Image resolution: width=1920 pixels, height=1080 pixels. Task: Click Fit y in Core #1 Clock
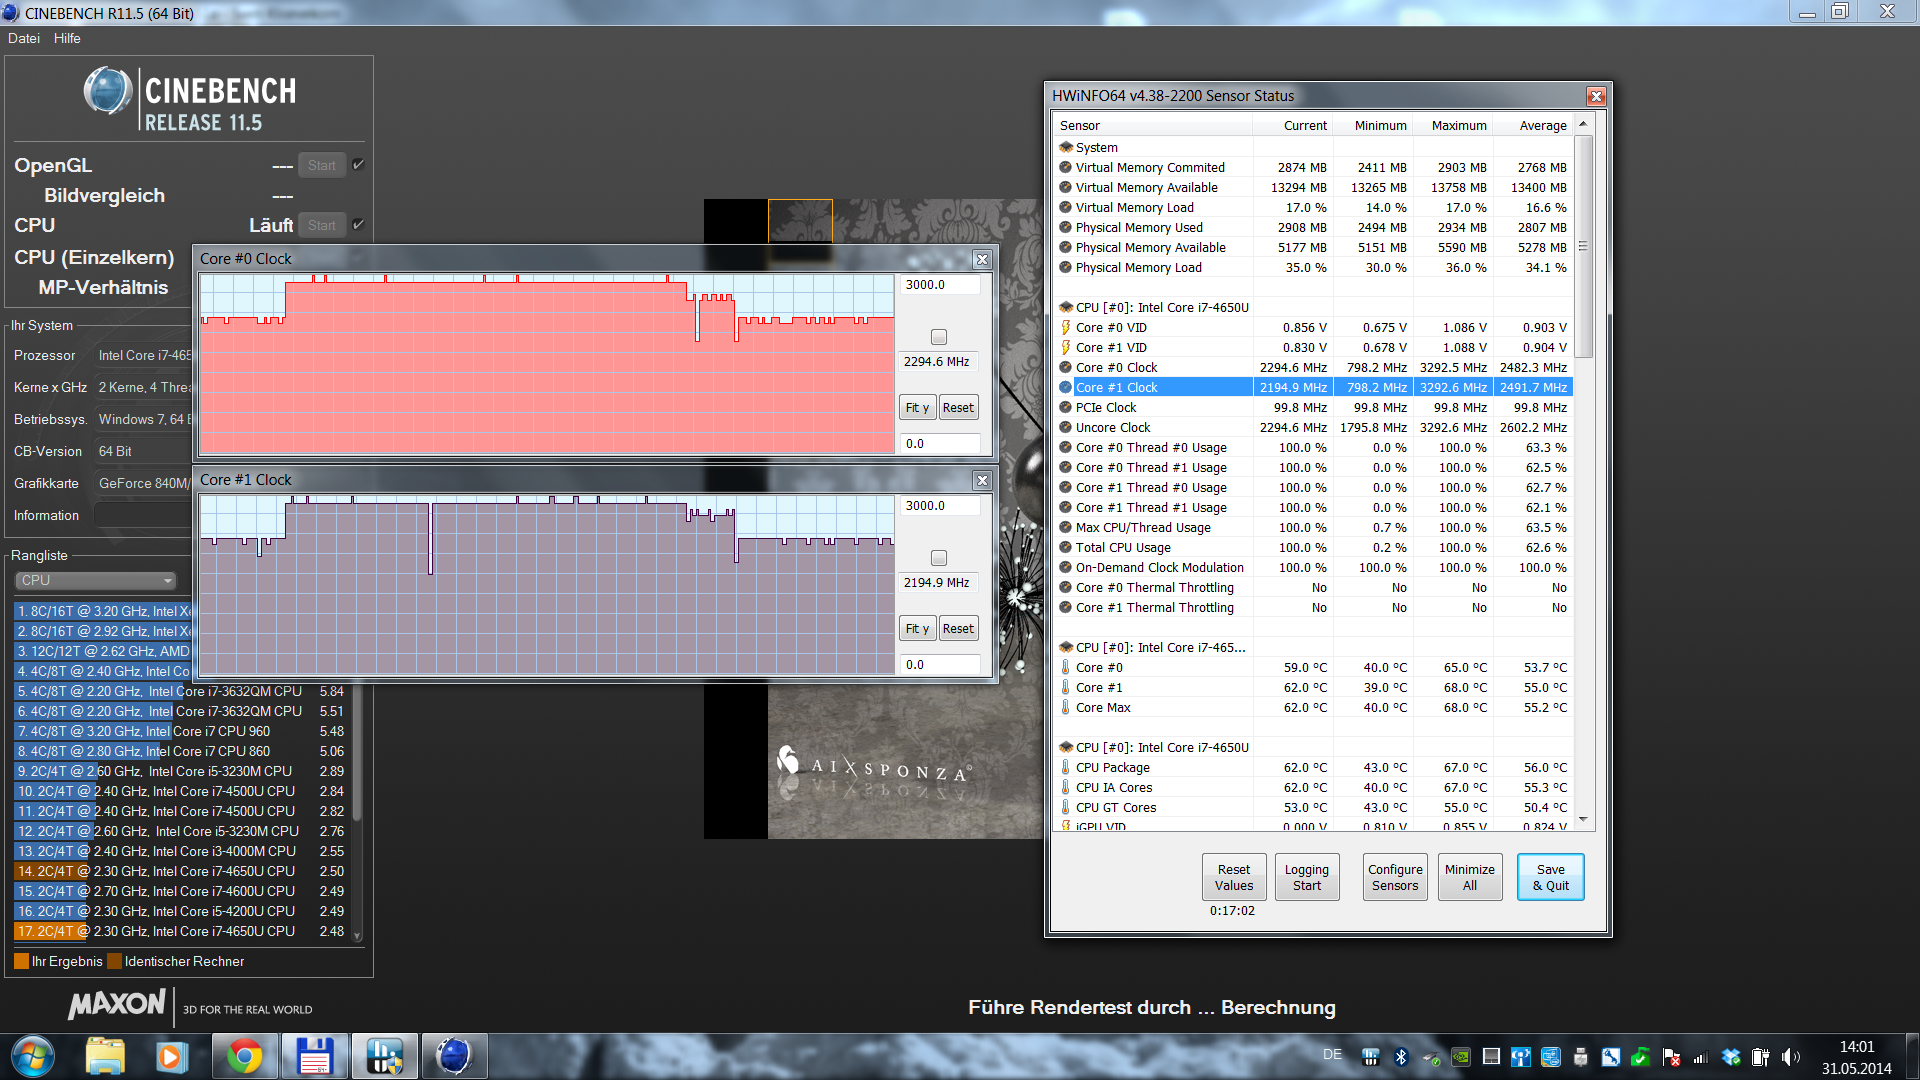[917, 628]
